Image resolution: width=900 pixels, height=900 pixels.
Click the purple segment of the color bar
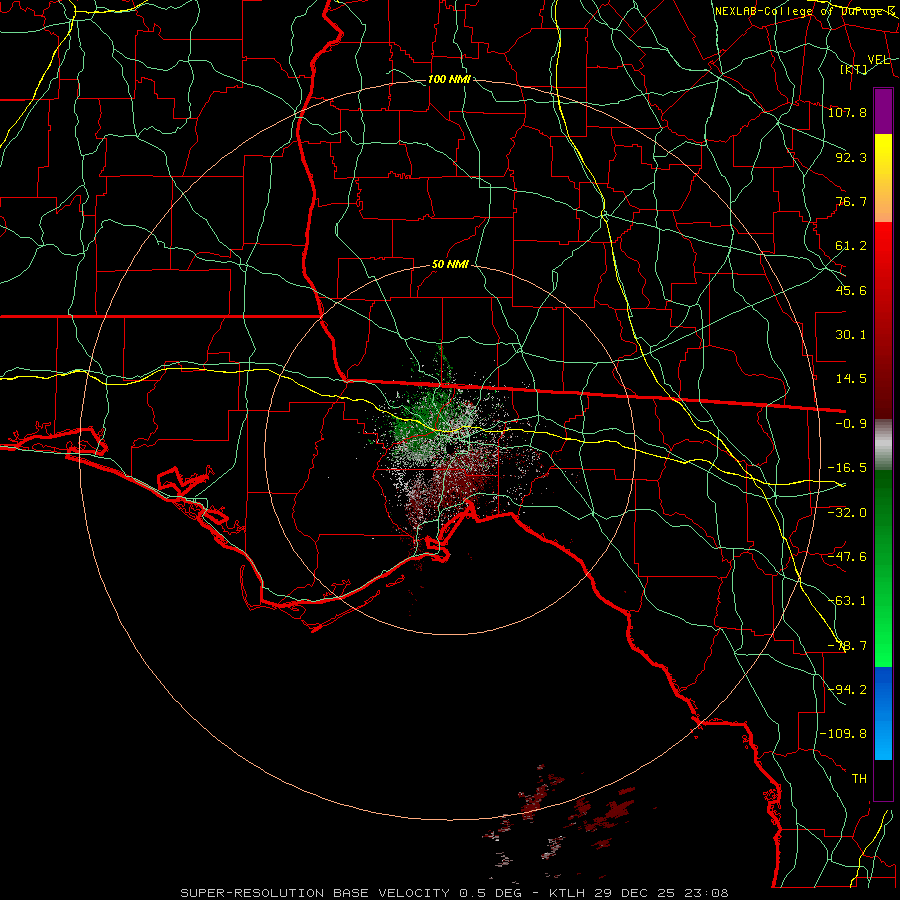pyautogui.click(x=883, y=111)
